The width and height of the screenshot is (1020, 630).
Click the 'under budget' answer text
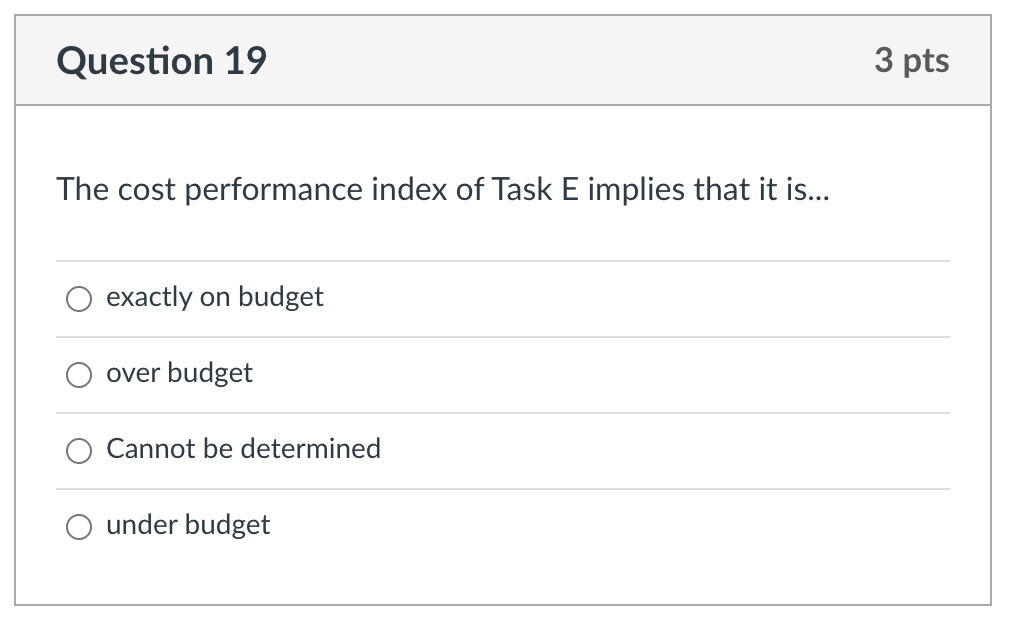pyautogui.click(x=188, y=525)
